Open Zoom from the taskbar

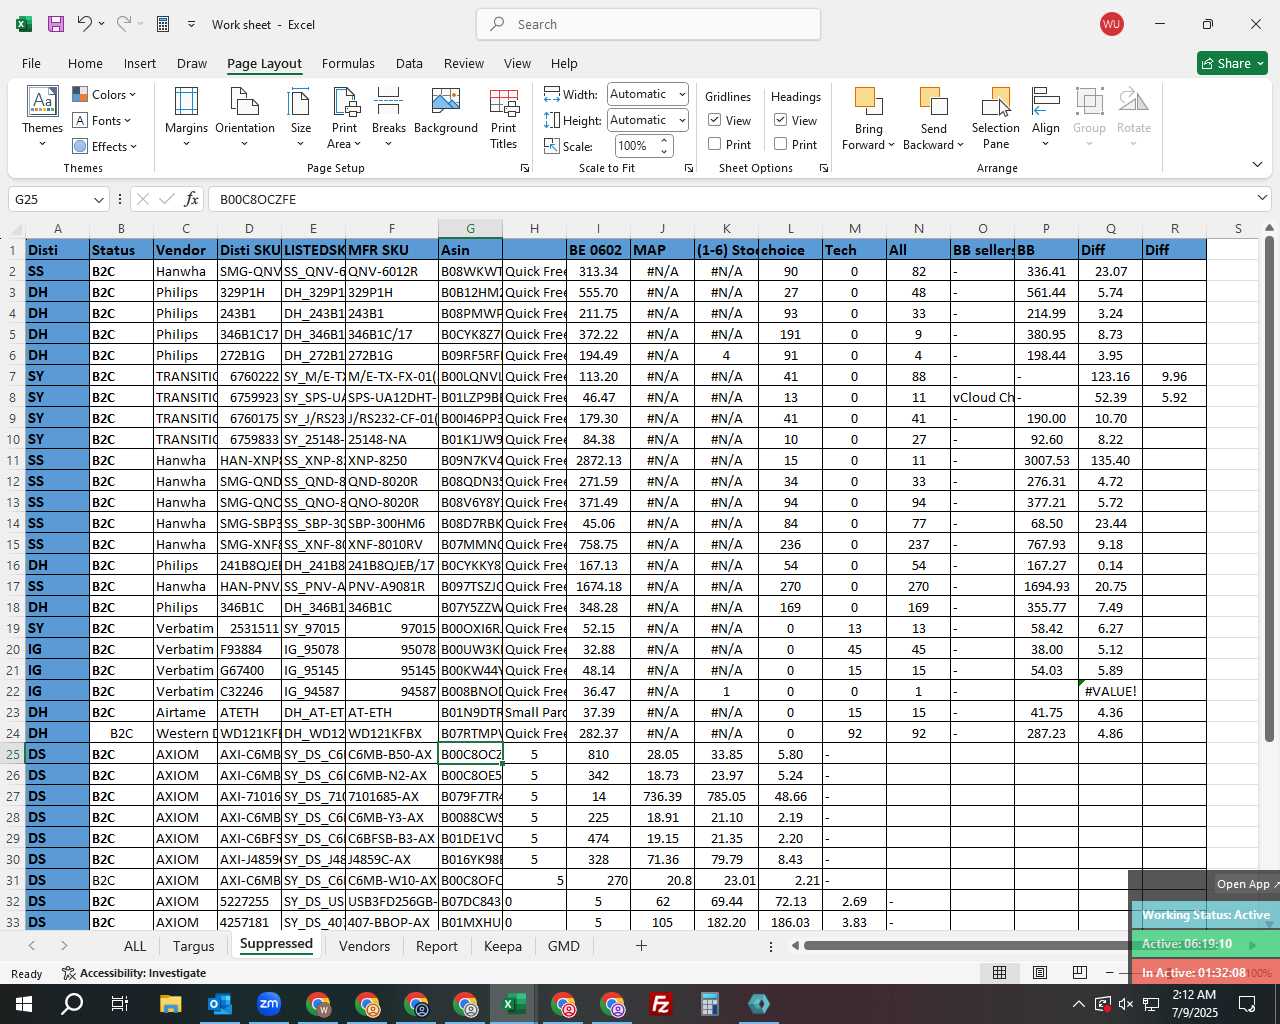coord(269,1004)
